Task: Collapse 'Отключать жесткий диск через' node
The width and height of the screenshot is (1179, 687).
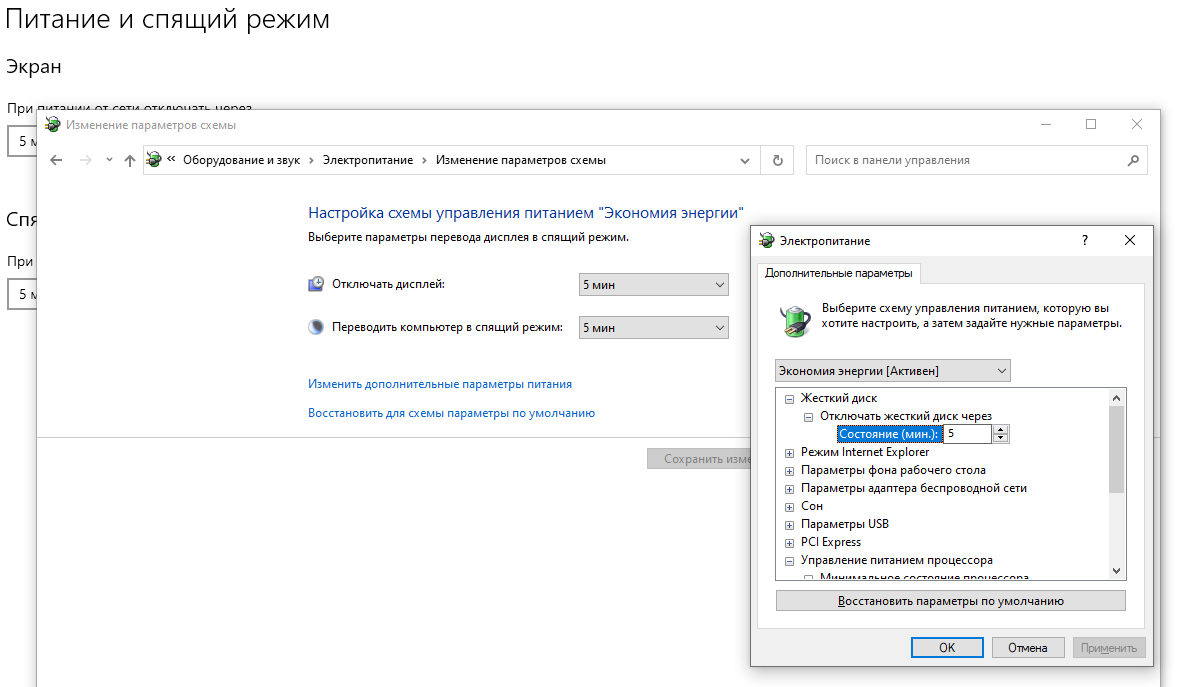Action: point(808,417)
